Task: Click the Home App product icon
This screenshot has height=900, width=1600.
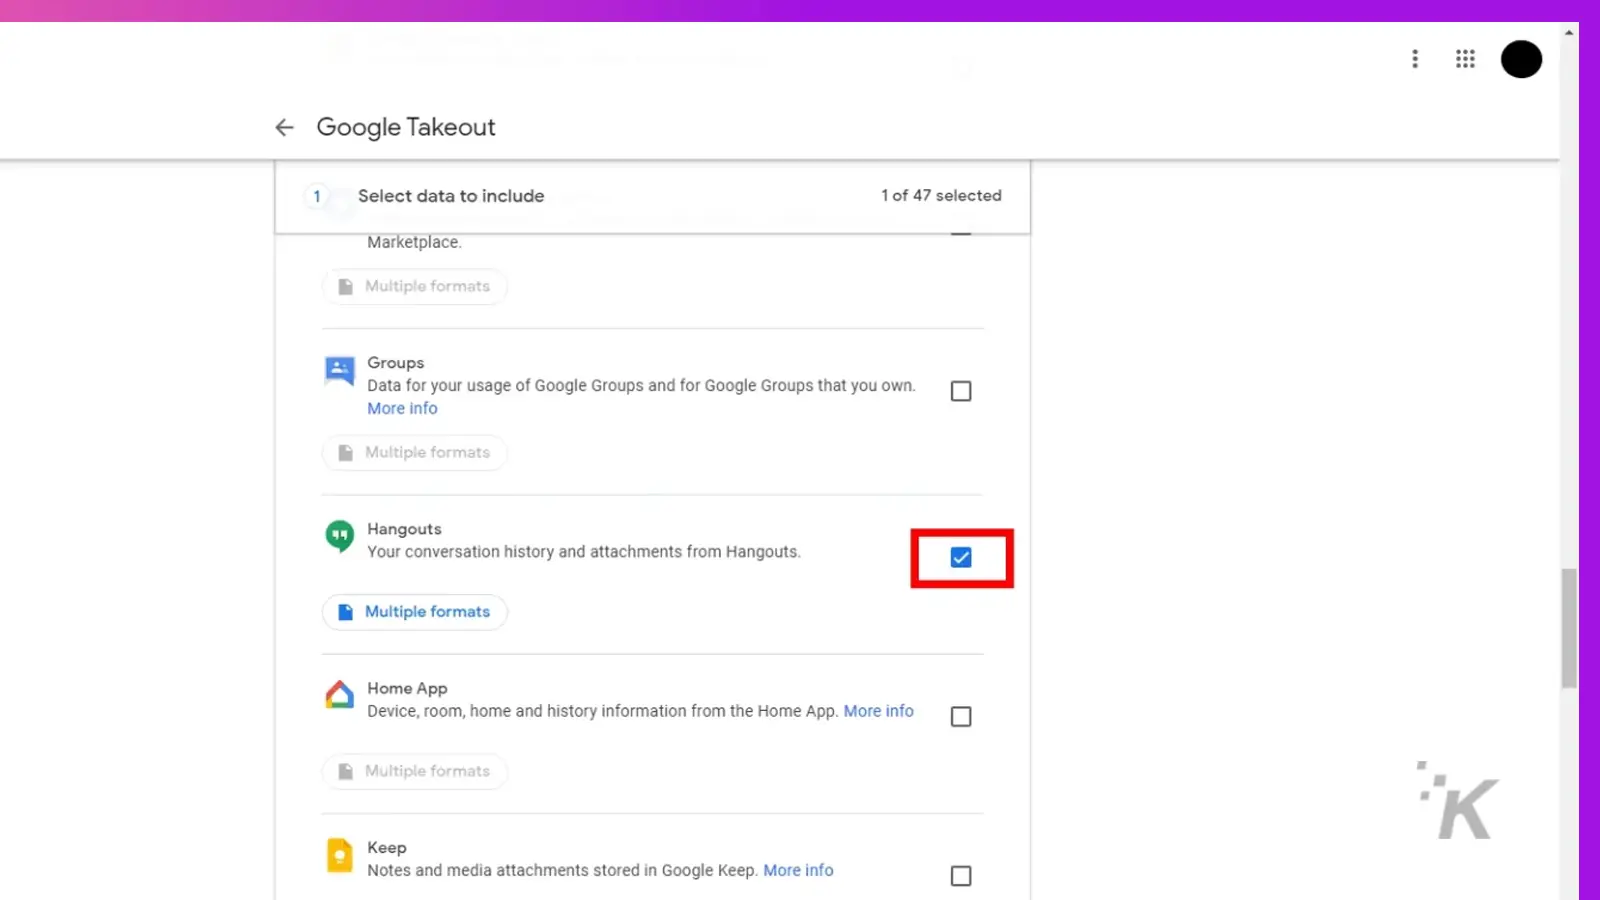Action: (340, 695)
